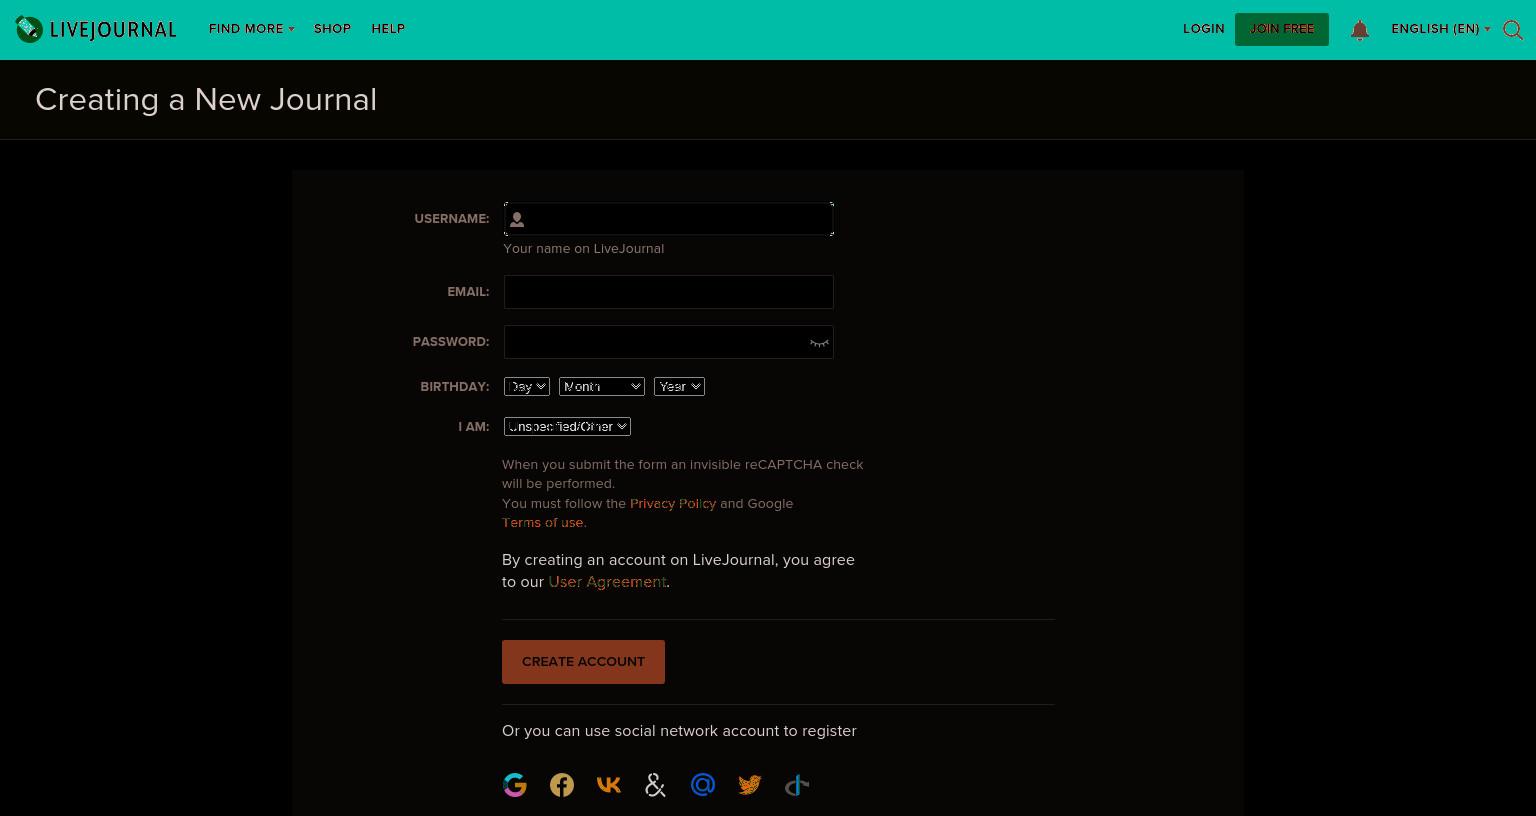Toggle password visibility eye icon
The height and width of the screenshot is (816, 1536).
point(819,343)
